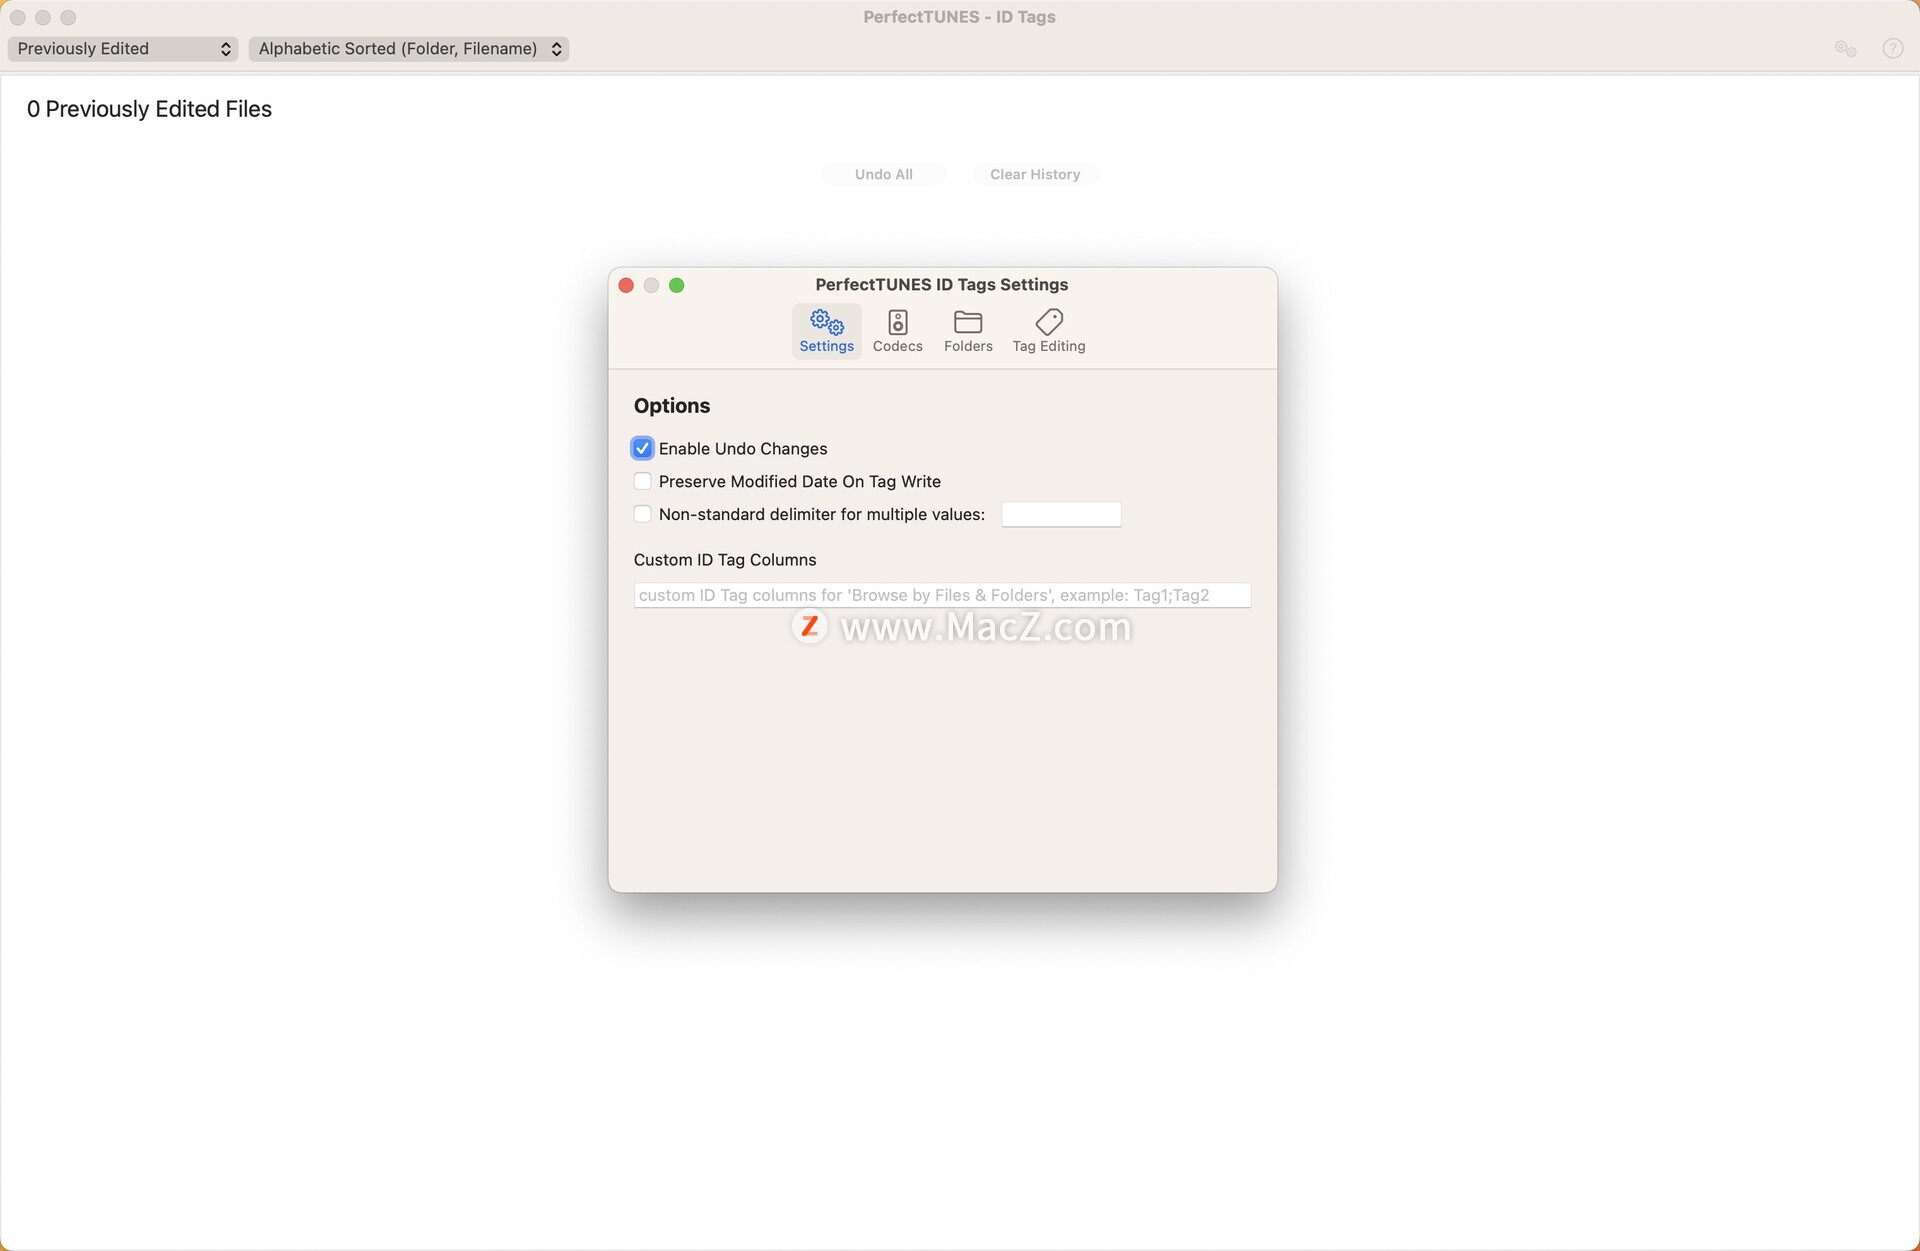Open settings gears icon in main toolbar
The width and height of the screenshot is (1920, 1251).
1845,49
